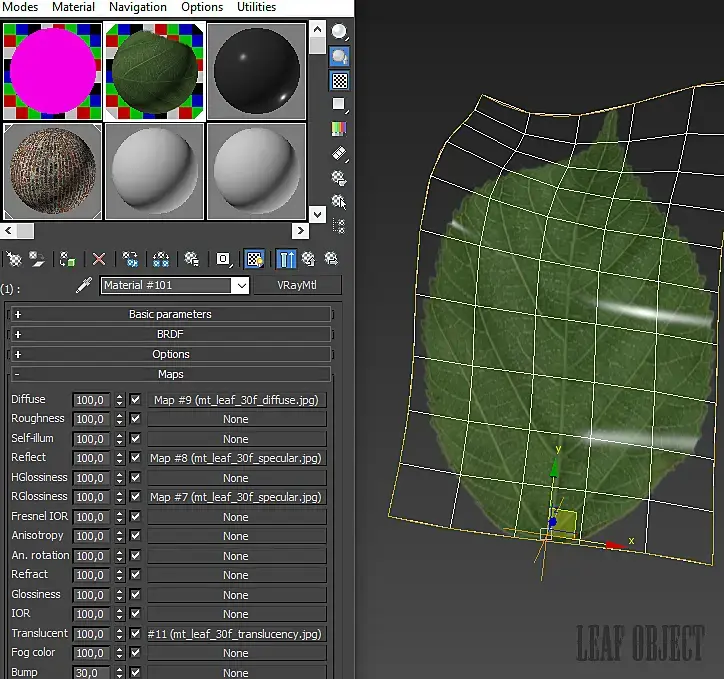The image size is (724, 679).
Task: Toggle the Translucent map checkbox
Action: (x=136, y=634)
